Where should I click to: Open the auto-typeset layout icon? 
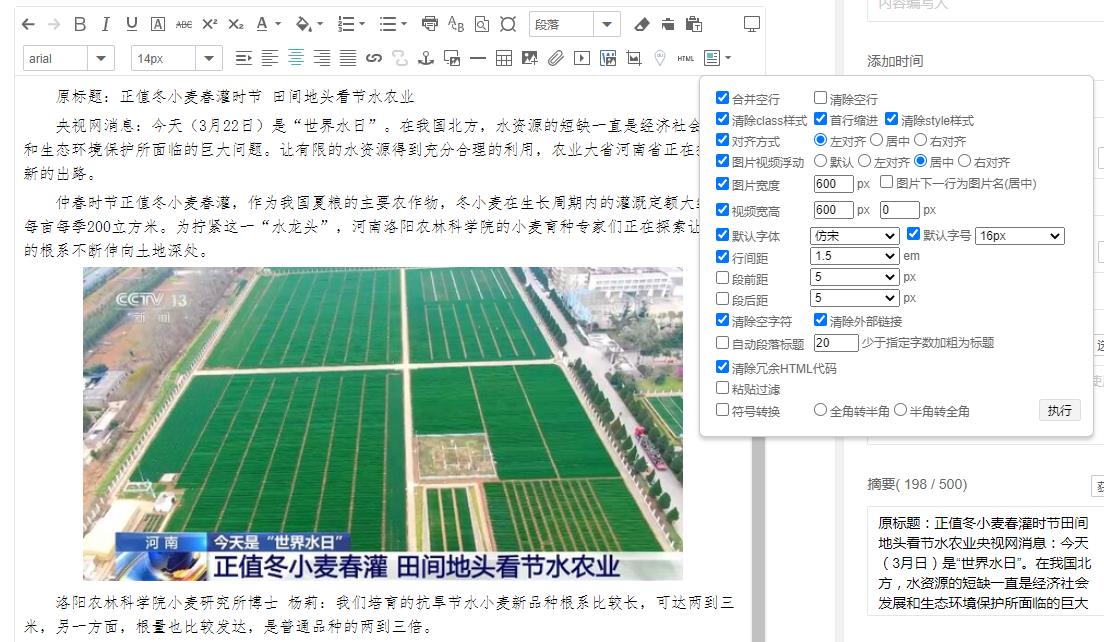(x=712, y=58)
